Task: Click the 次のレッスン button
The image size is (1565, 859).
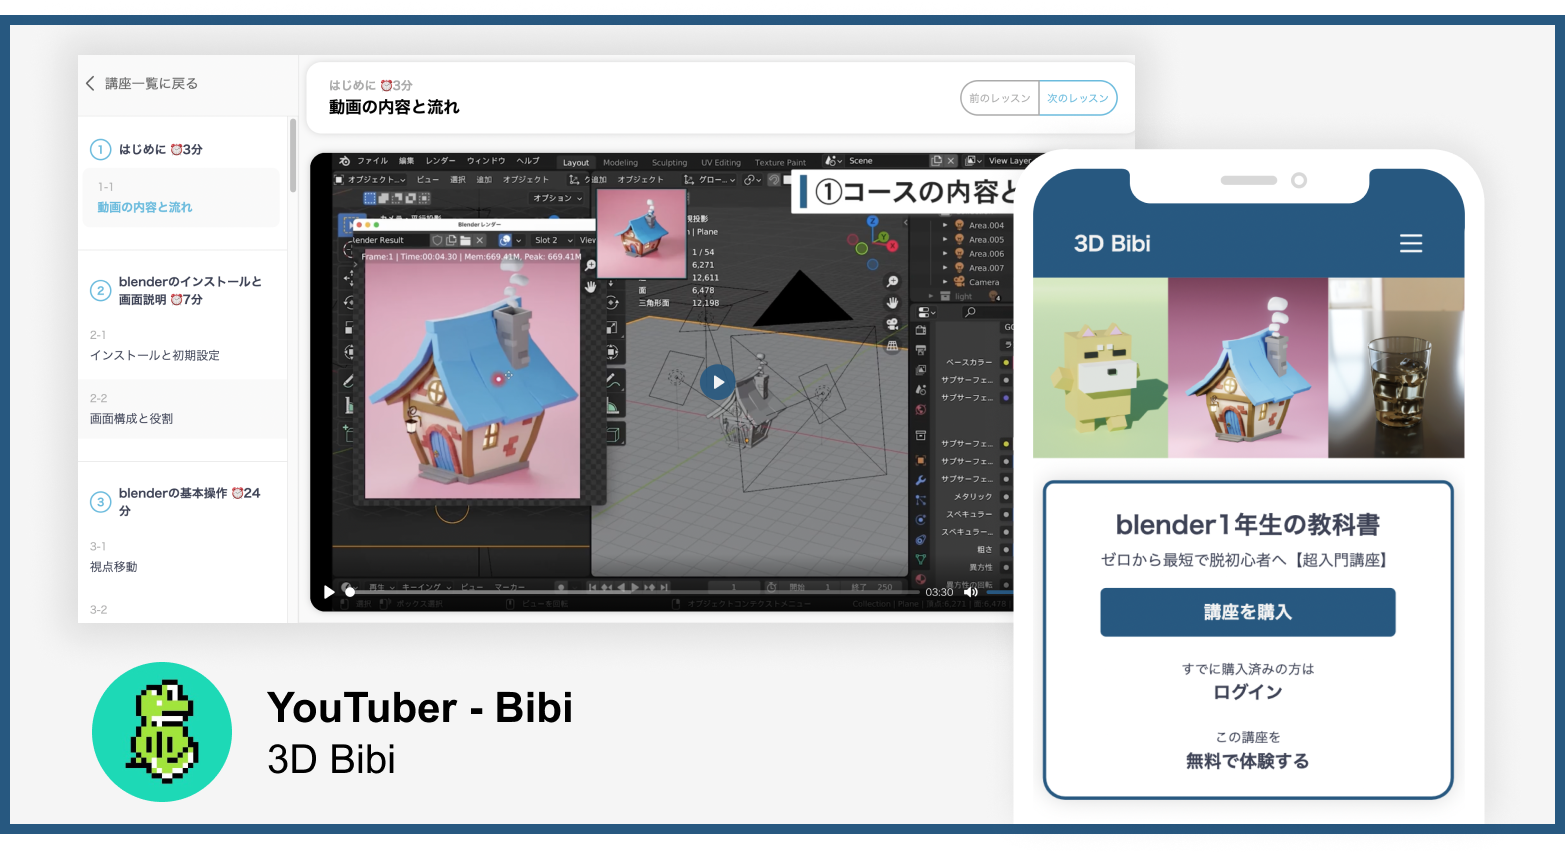Action: coord(1078,98)
